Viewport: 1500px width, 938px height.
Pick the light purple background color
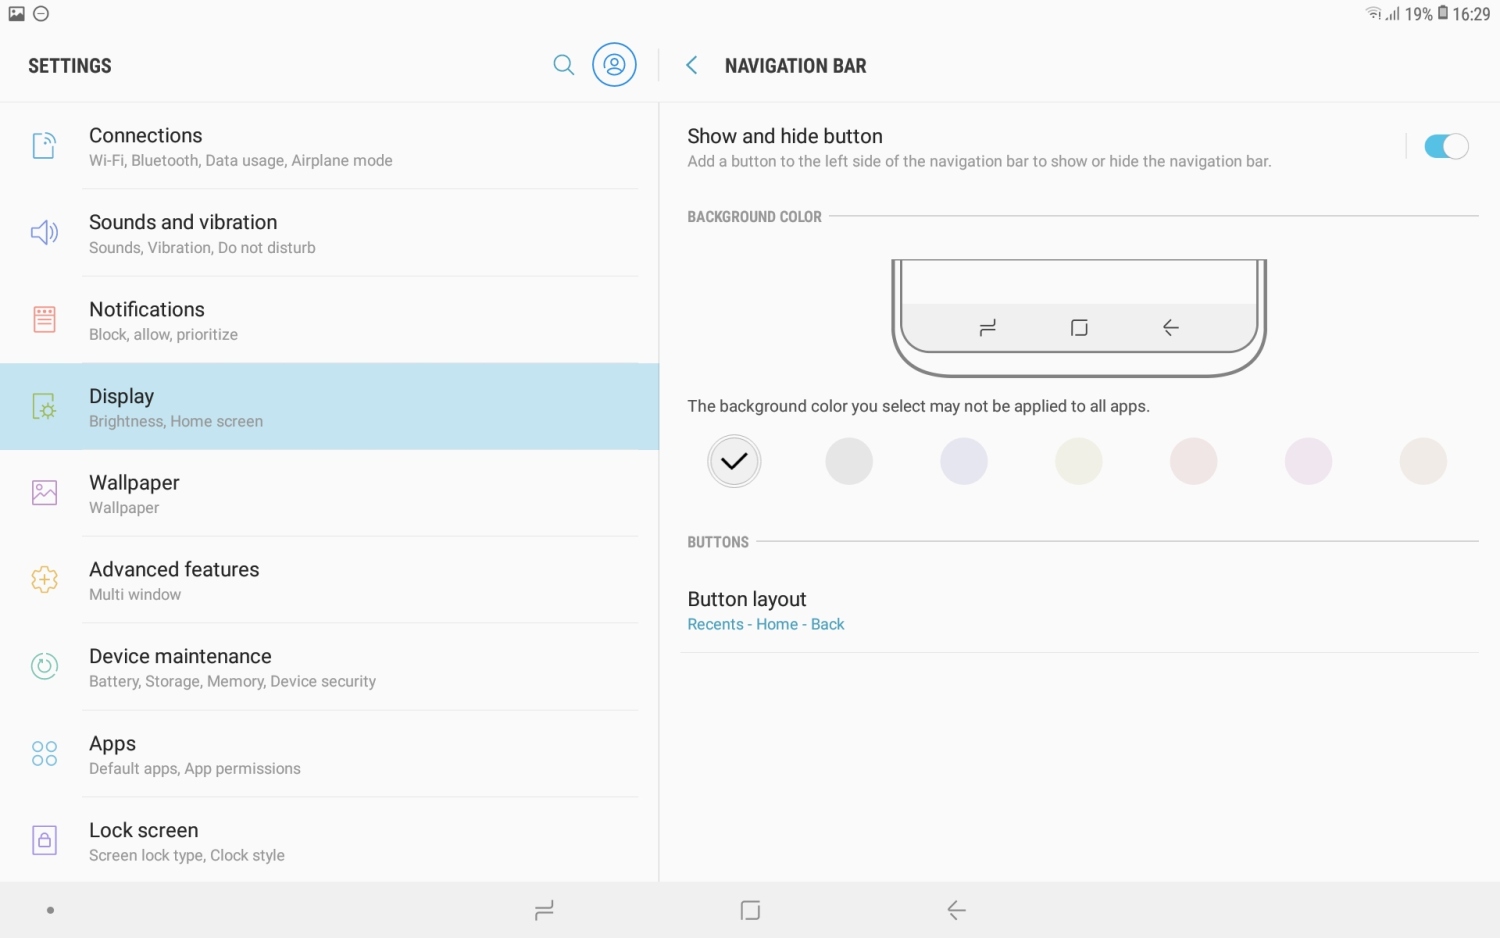(964, 461)
